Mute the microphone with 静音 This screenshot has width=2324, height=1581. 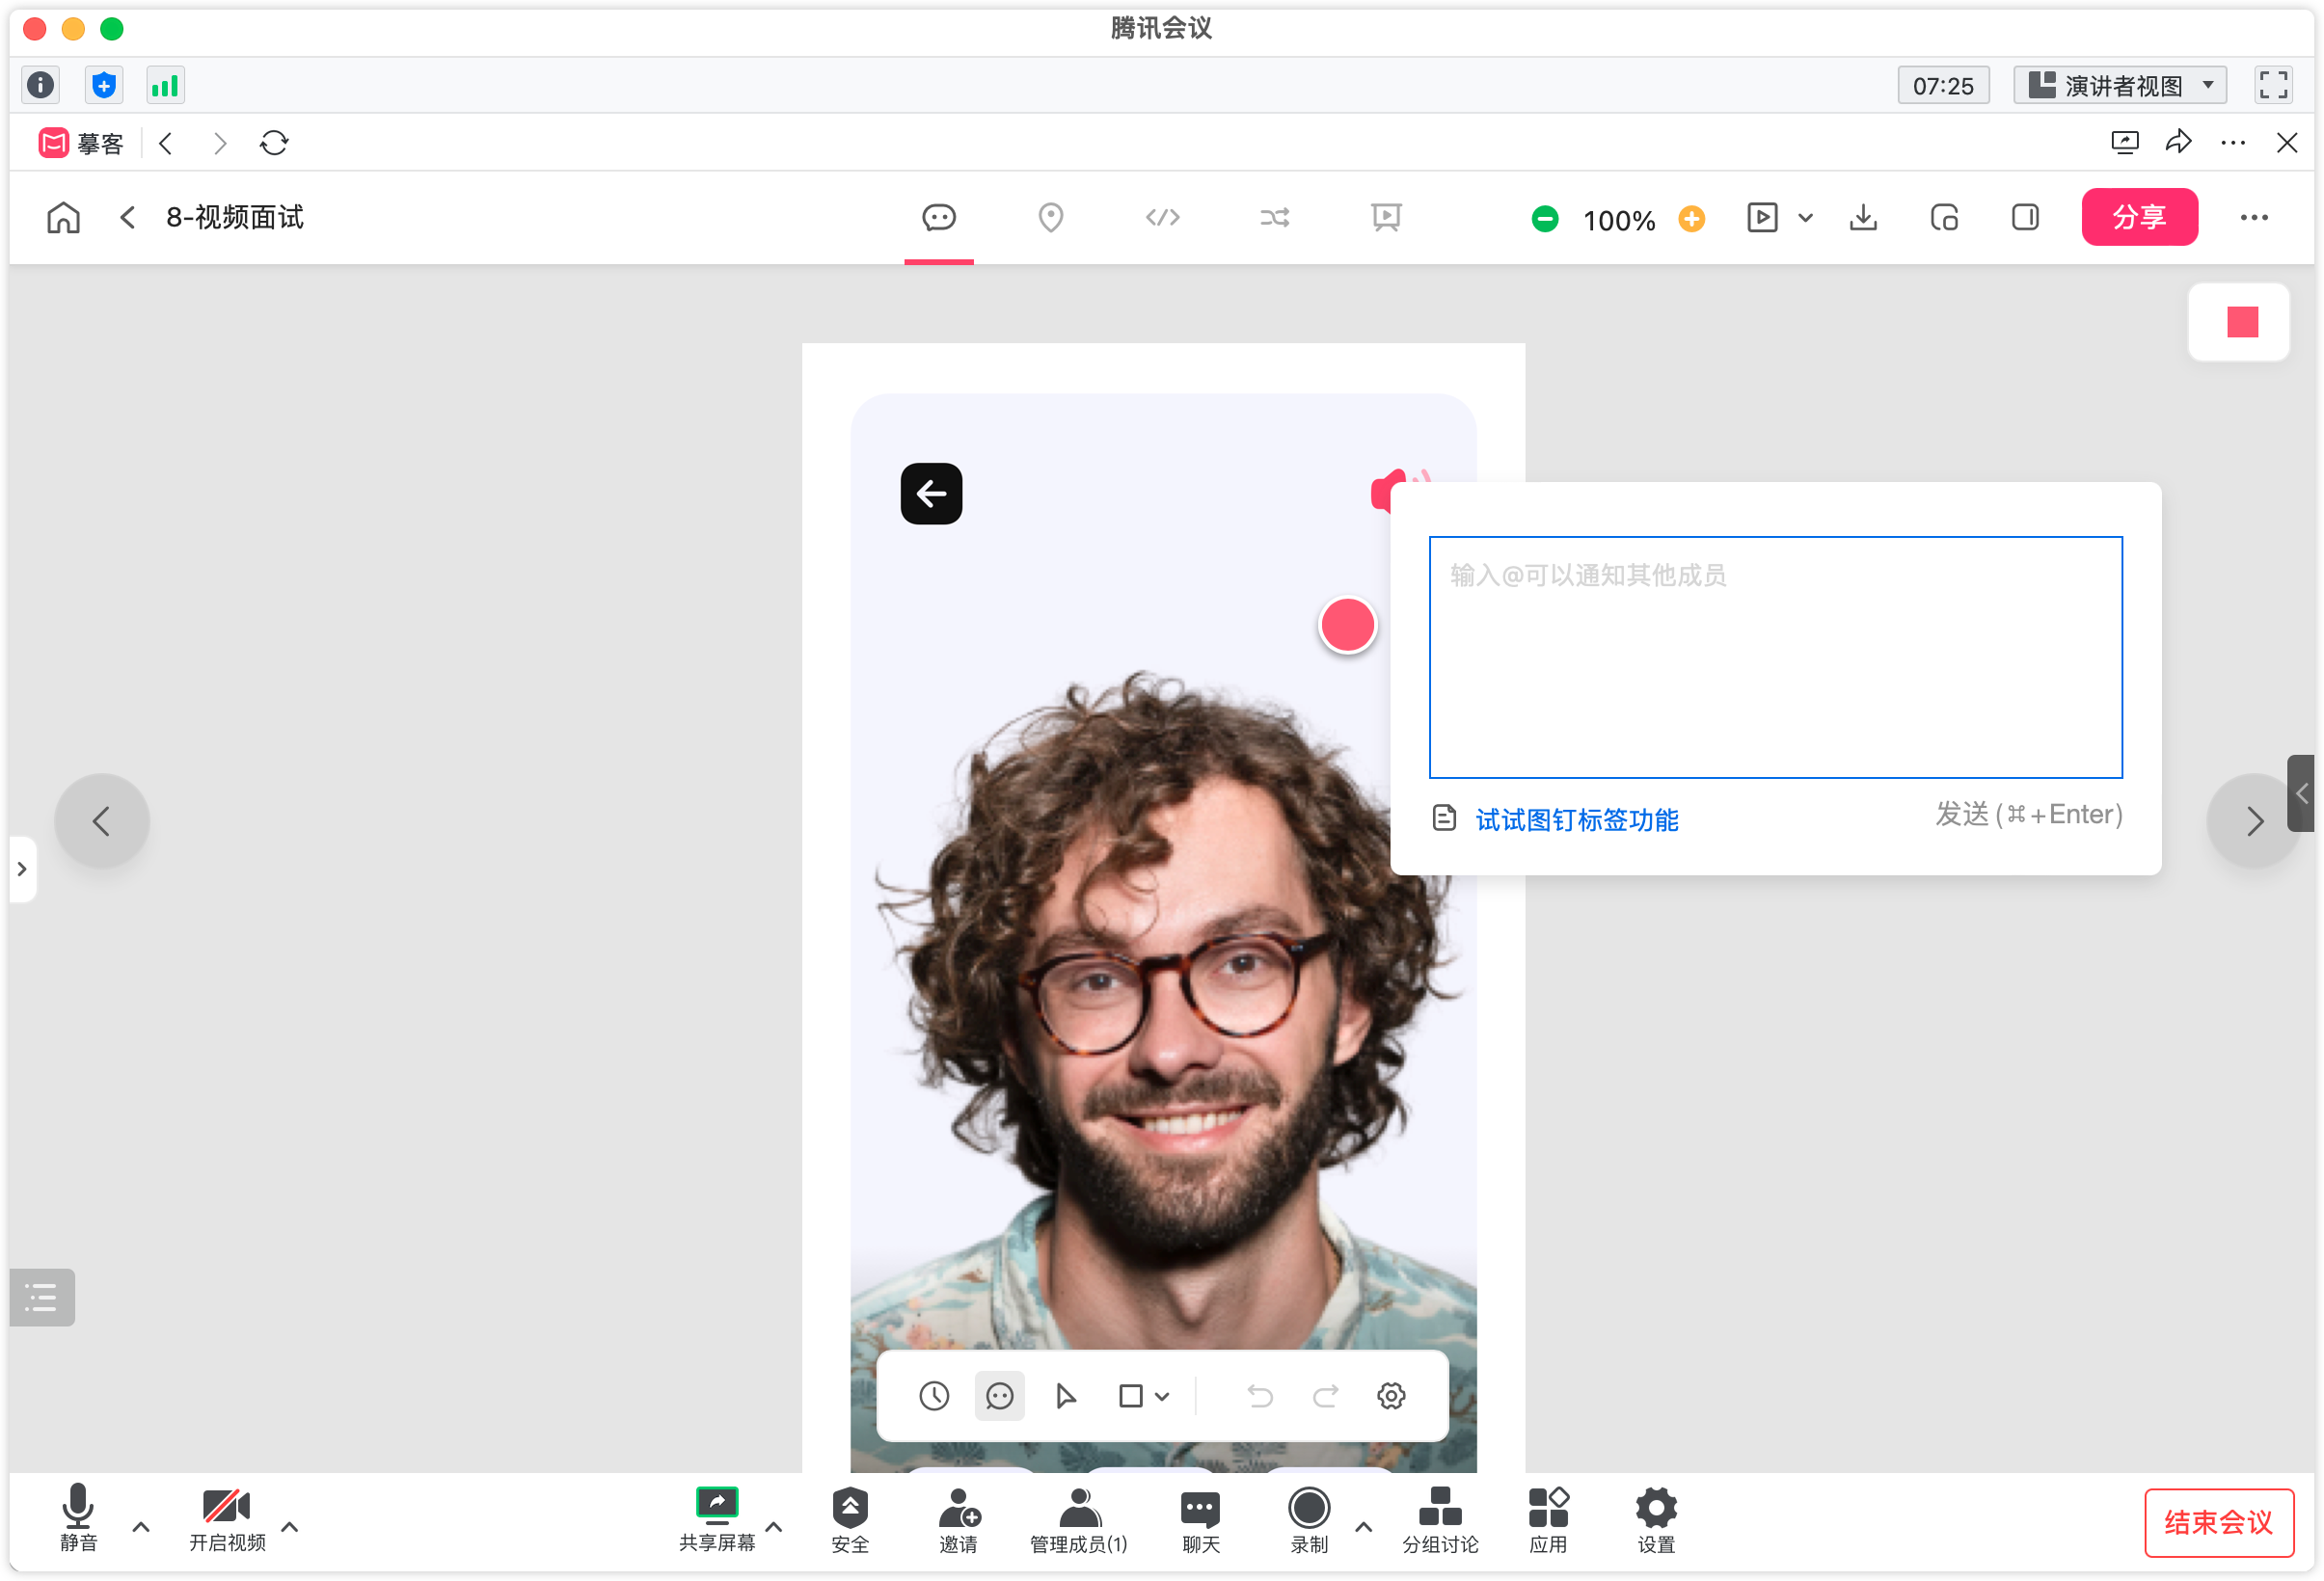pyautogui.click(x=78, y=1518)
